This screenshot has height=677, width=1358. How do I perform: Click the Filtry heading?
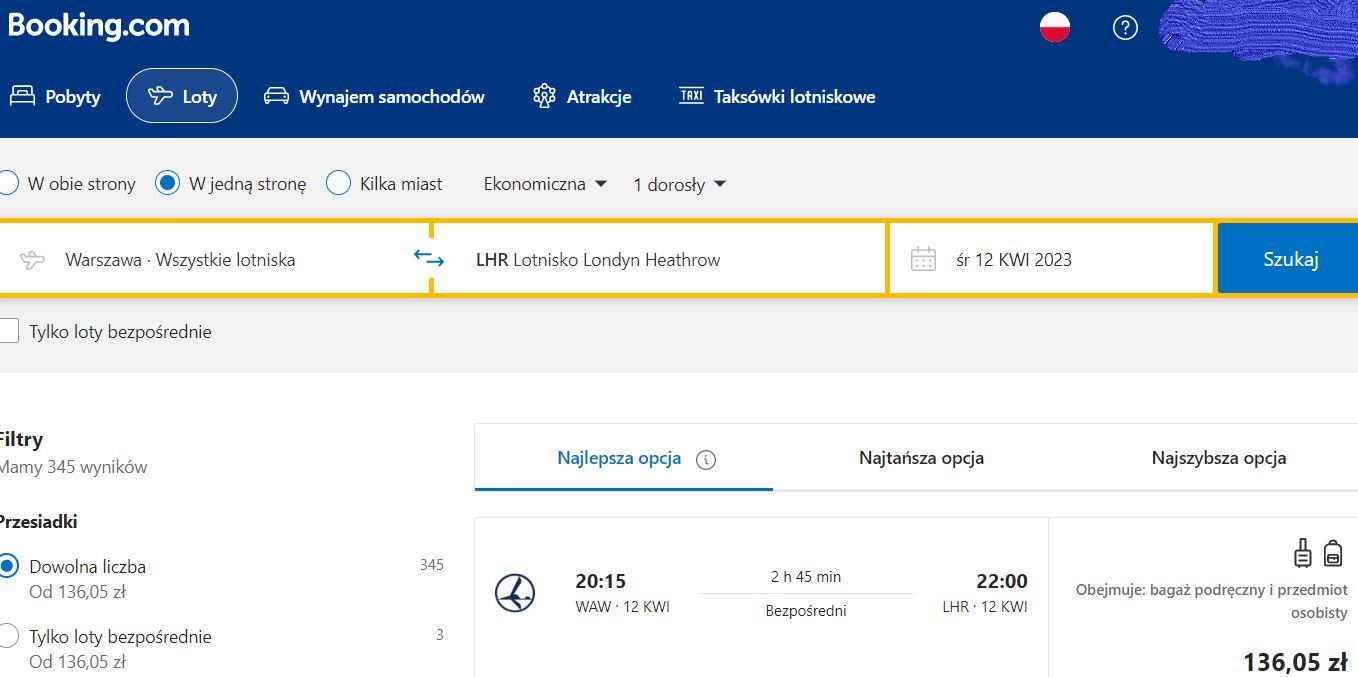[x=21, y=439]
